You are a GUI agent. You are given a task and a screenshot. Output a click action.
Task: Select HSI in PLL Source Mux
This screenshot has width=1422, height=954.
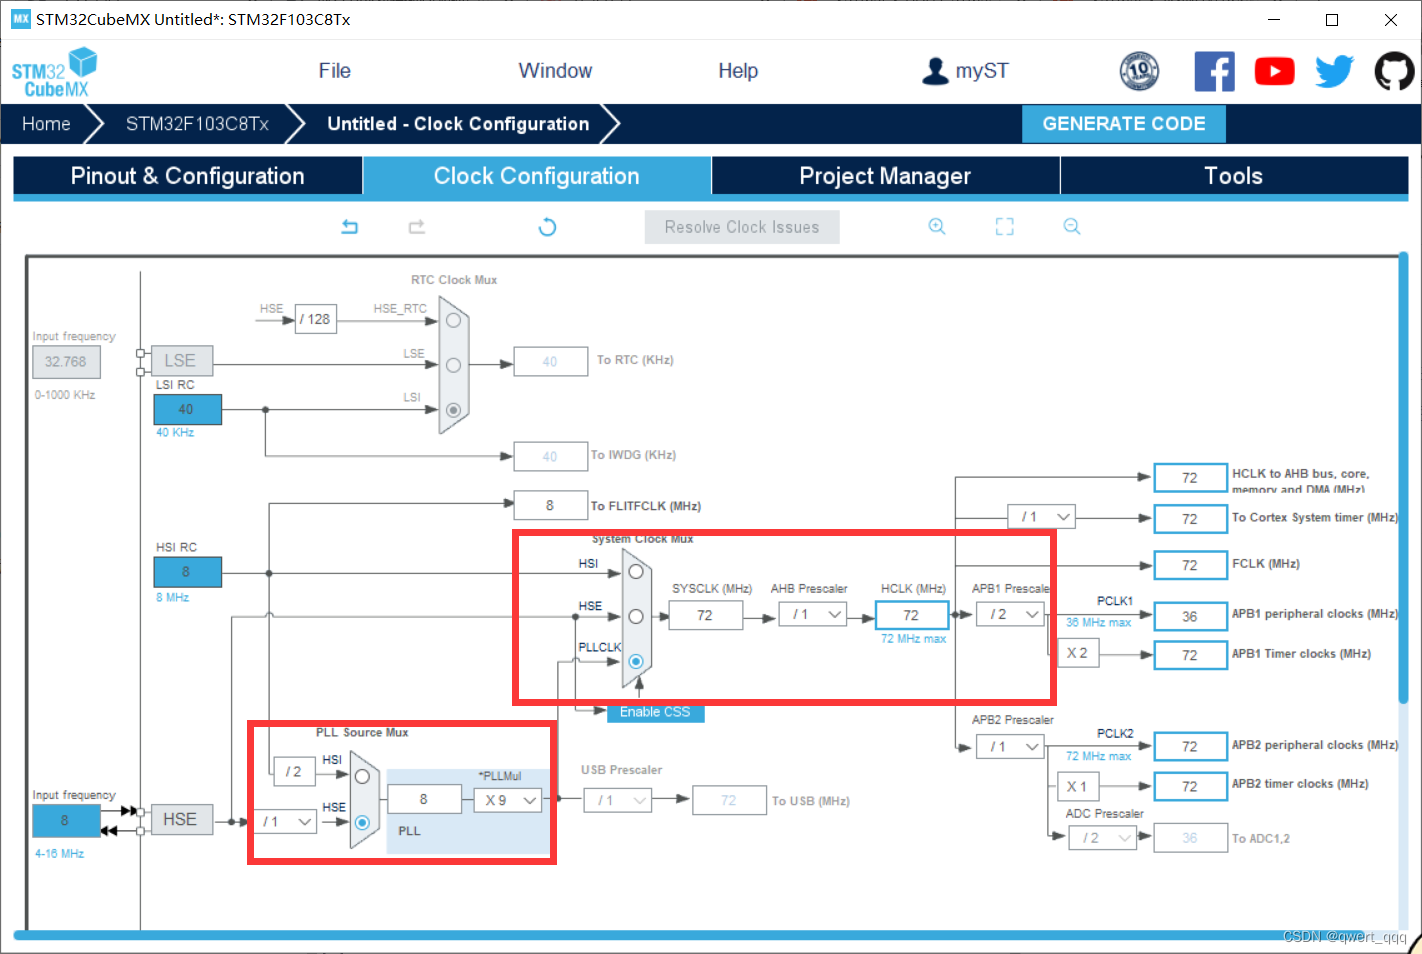362,777
